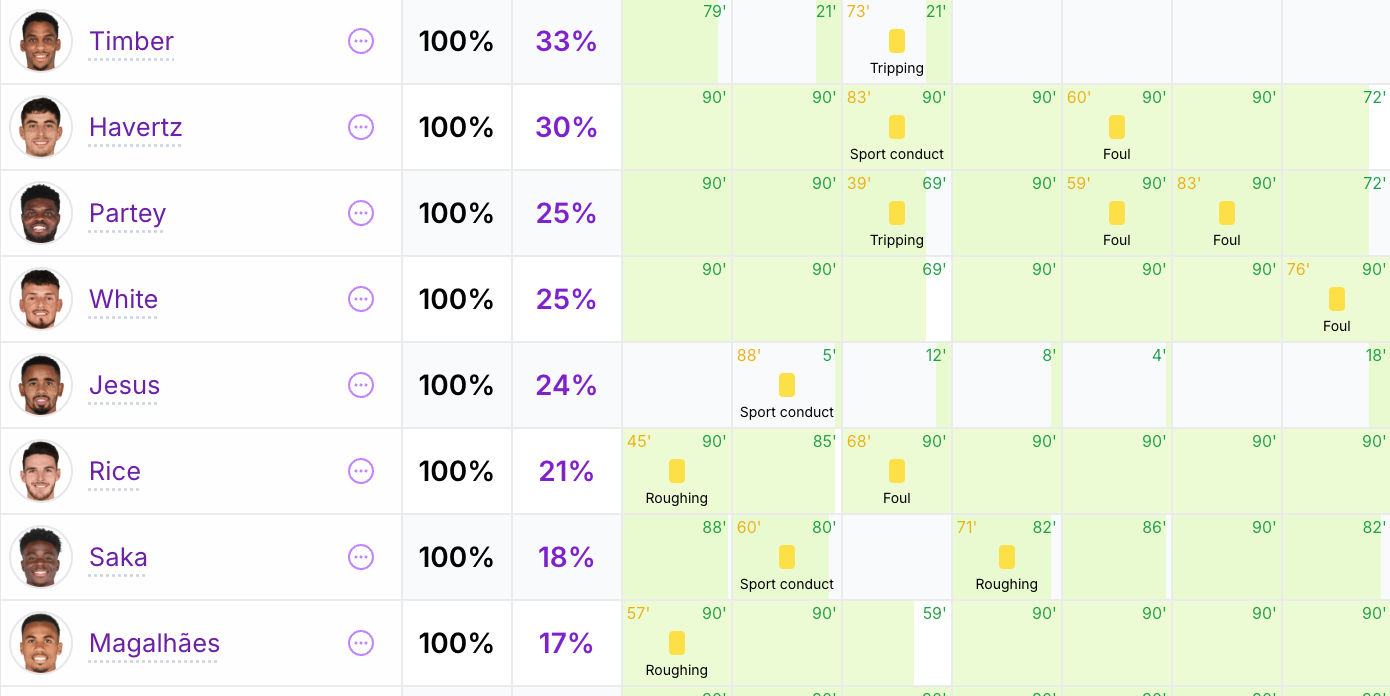The width and height of the screenshot is (1390, 696).
Task: Click Timber's 33% percentage cell
Action: click(567, 41)
